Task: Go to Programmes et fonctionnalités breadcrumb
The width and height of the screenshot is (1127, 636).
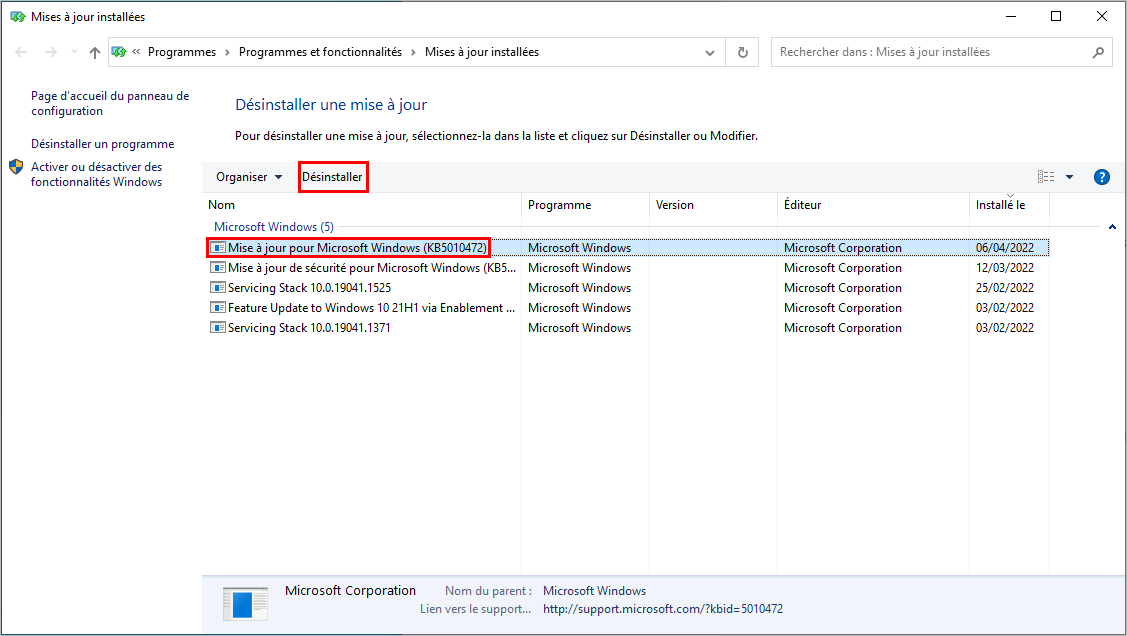Action: [x=321, y=52]
